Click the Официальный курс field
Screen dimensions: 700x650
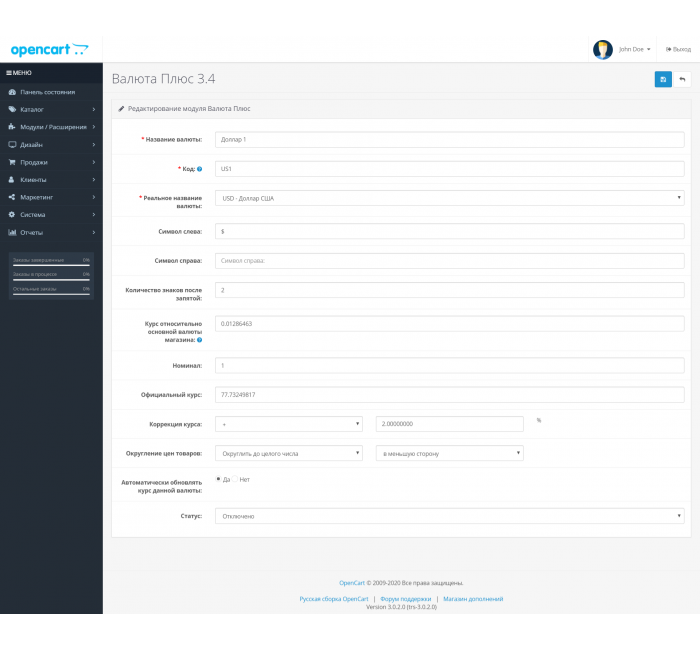pos(450,395)
